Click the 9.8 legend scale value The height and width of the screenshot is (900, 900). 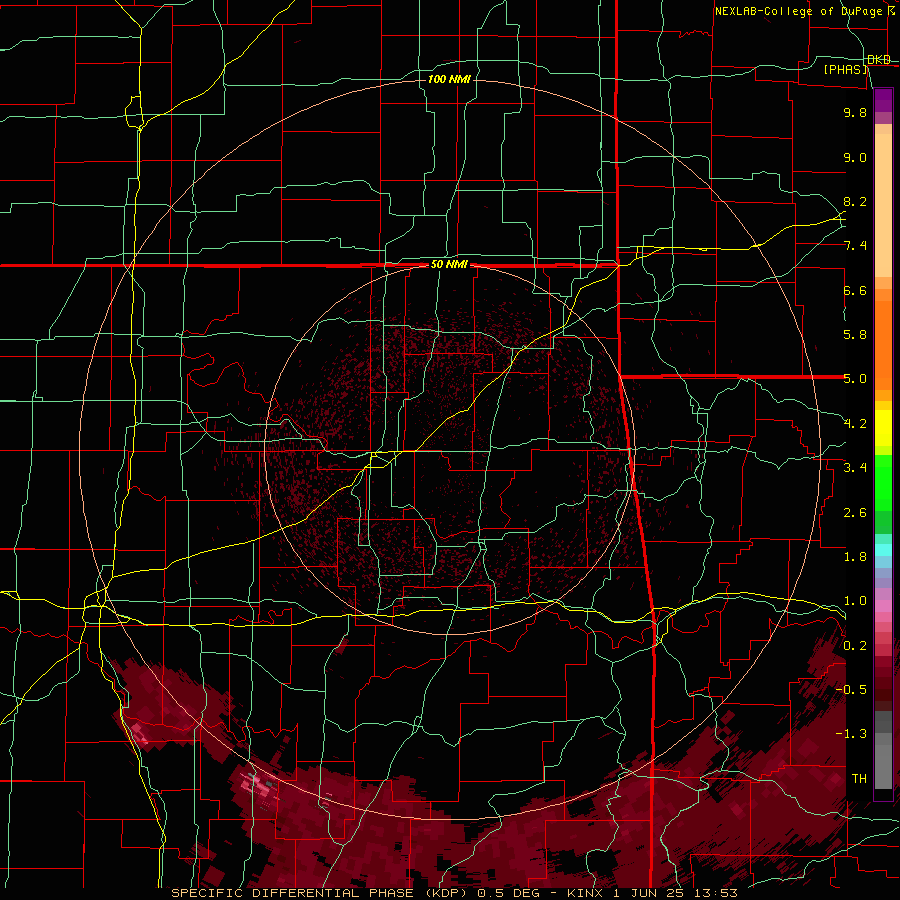pyautogui.click(x=855, y=112)
